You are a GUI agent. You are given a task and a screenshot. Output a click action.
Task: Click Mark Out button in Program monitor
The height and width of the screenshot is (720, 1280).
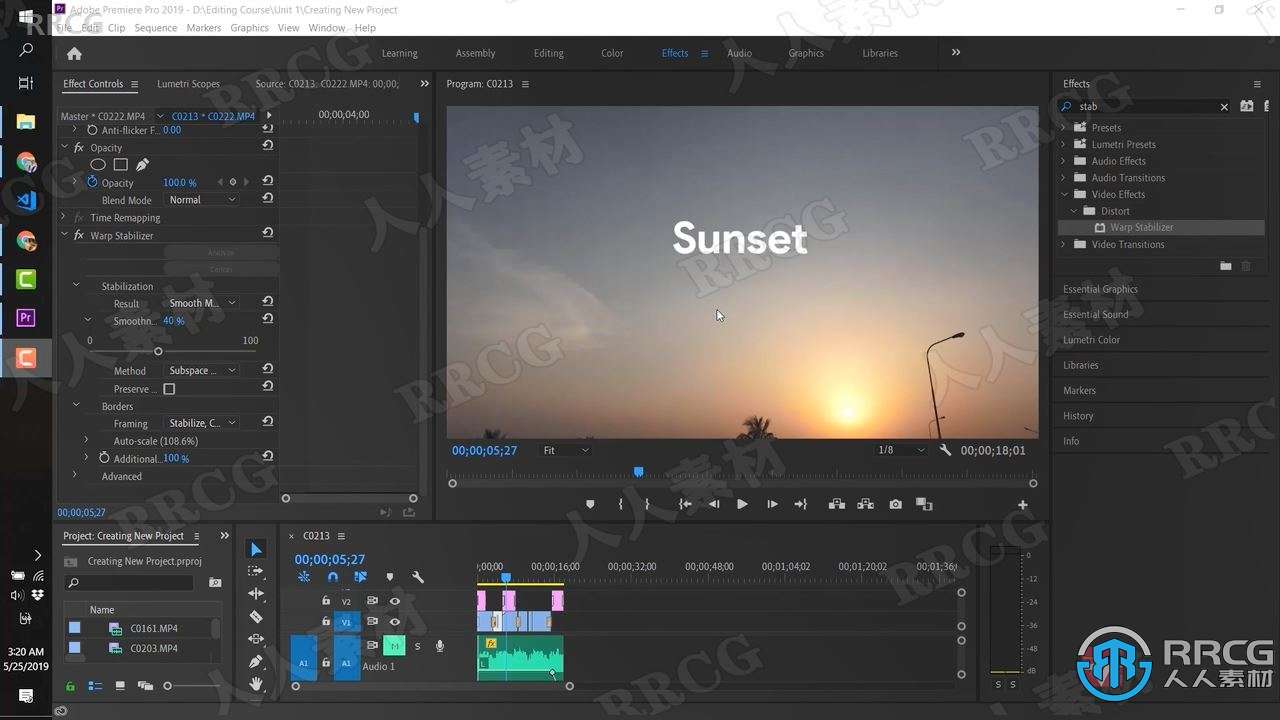pos(647,505)
